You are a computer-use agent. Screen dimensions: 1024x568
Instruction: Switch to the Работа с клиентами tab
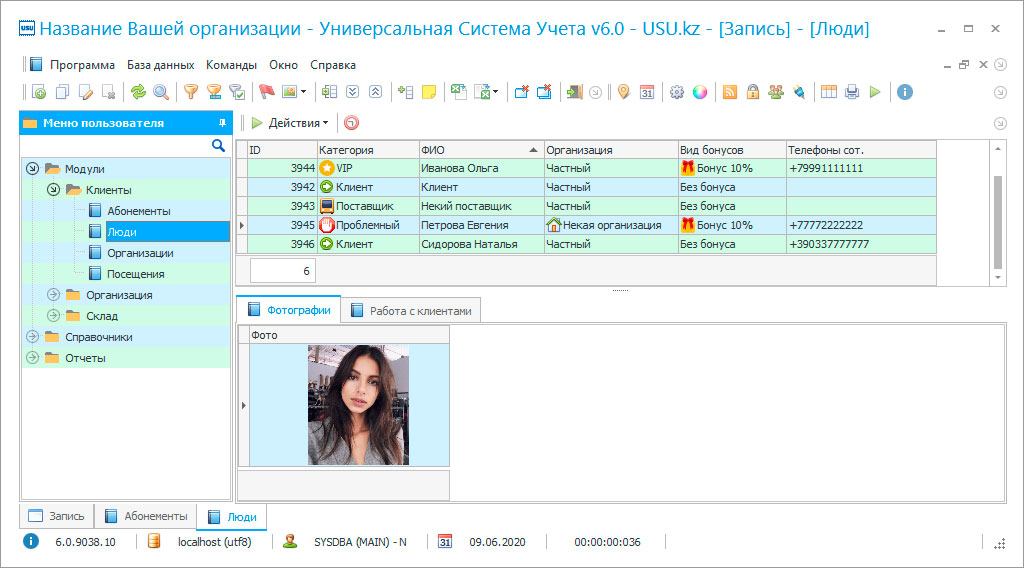410,311
